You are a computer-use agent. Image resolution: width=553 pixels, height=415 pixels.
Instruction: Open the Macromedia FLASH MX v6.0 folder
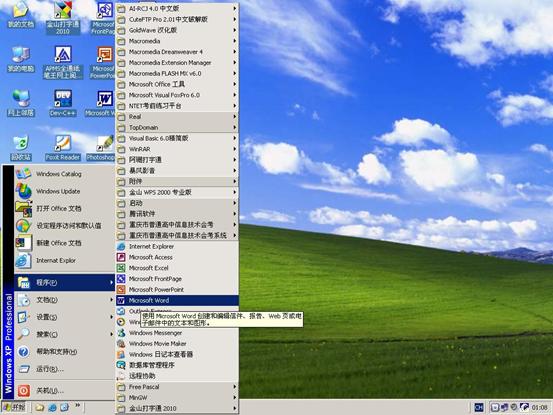pyautogui.click(x=177, y=73)
